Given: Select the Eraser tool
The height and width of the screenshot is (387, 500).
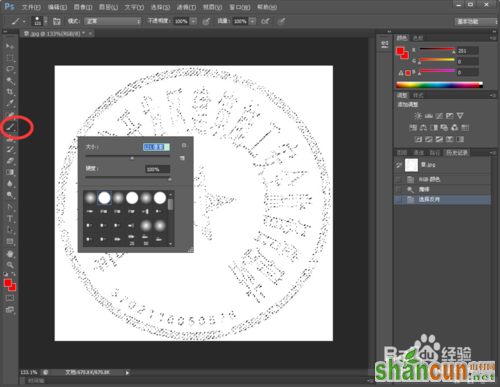Looking at the screenshot, I should coord(10,161).
